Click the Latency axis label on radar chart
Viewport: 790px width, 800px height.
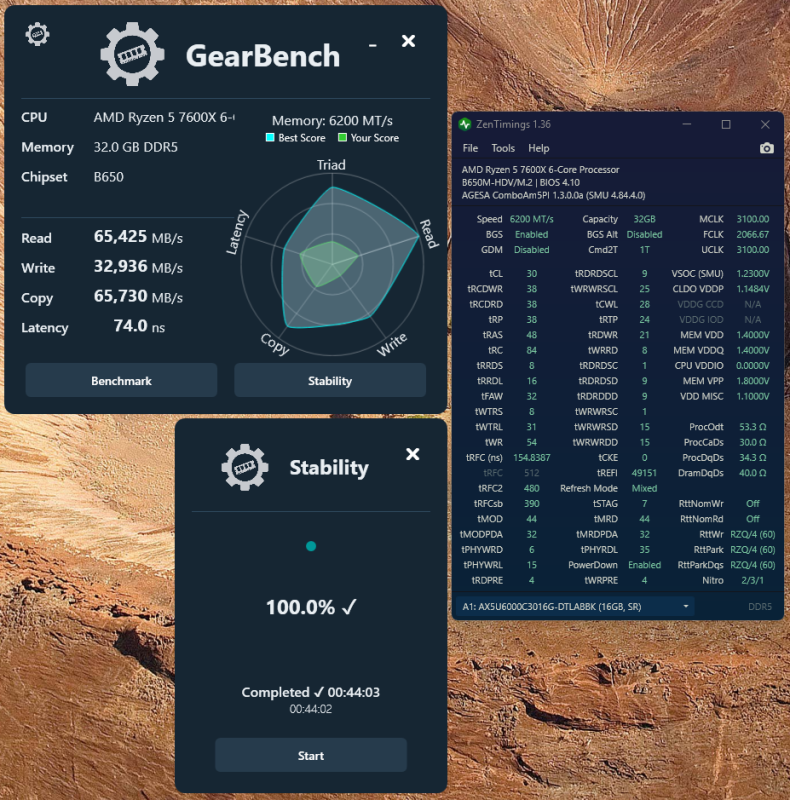pyautogui.click(x=237, y=232)
